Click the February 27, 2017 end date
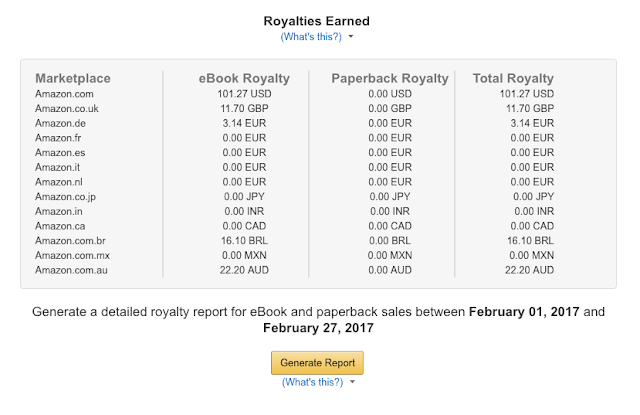Image resolution: width=640 pixels, height=415 pixels. coord(318,328)
